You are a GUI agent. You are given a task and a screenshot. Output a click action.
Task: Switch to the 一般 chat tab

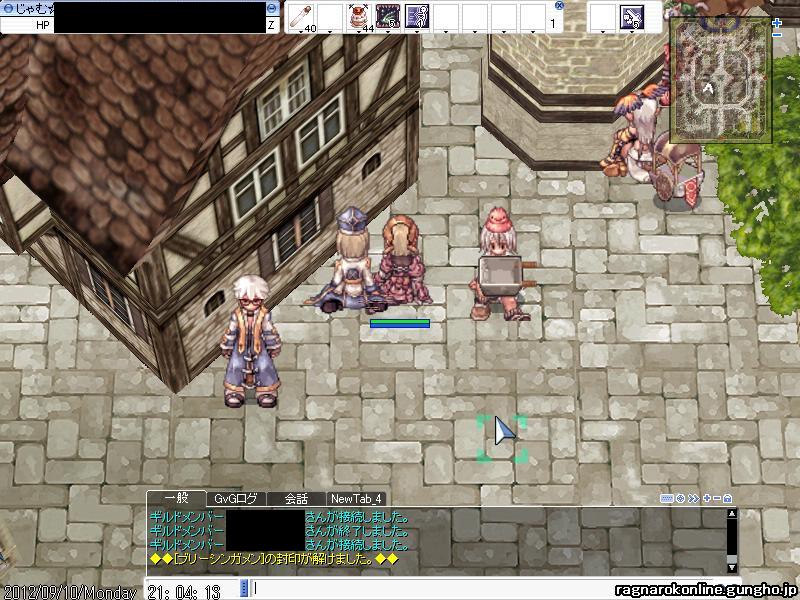(x=177, y=498)
